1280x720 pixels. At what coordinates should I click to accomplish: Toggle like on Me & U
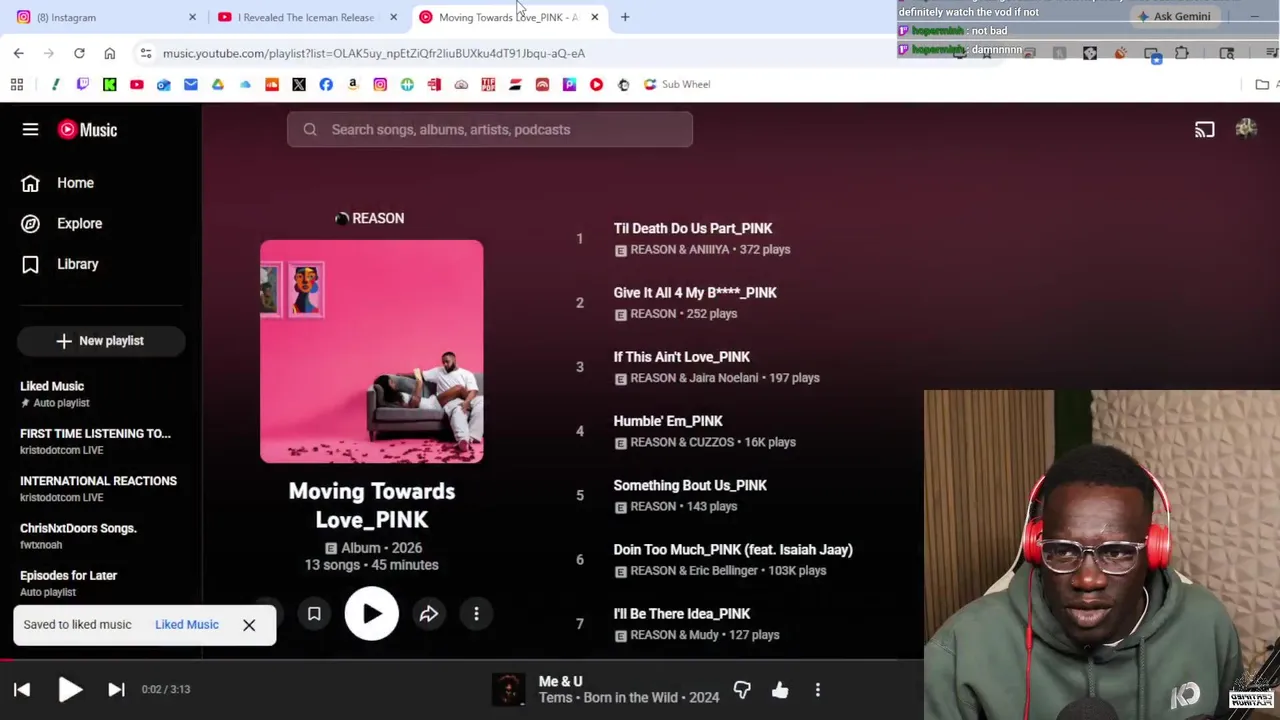pos(780,690)
